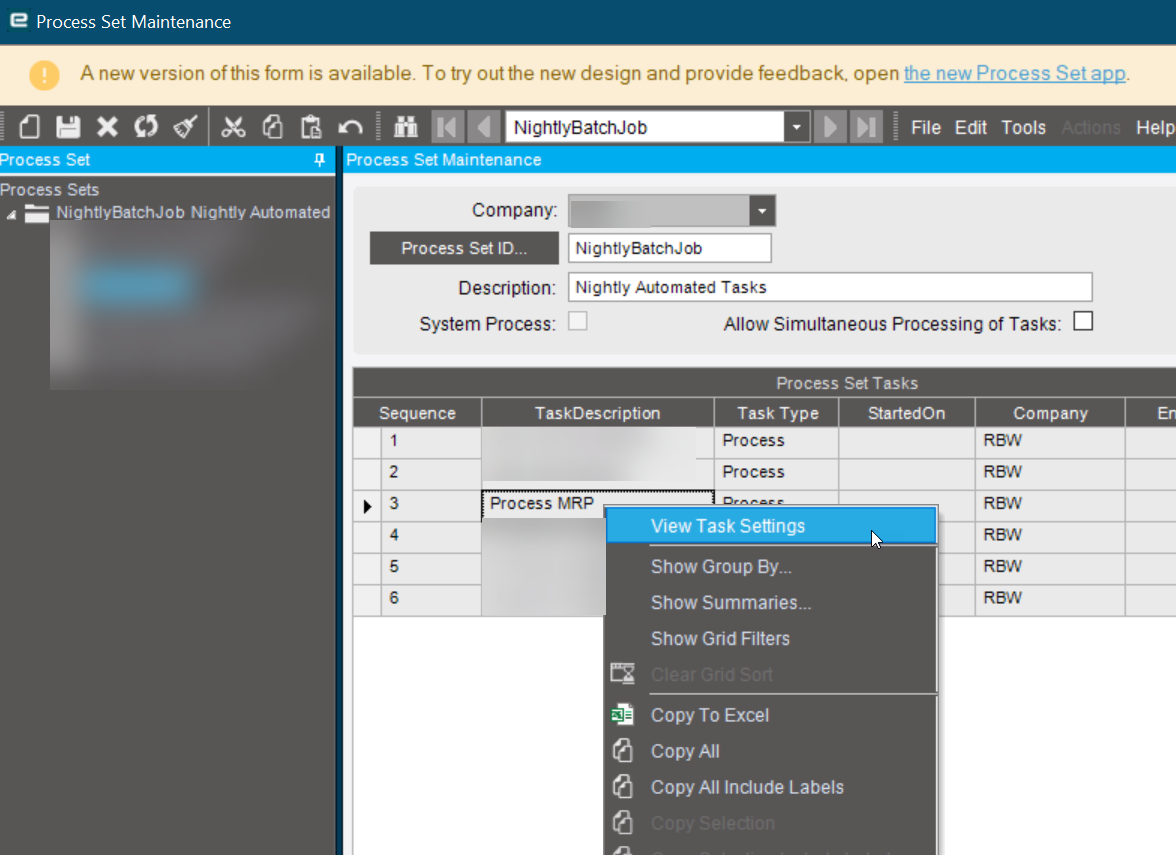Click the Epicor logo in the title bar
The height and width of the screenshot is (855, 1176).
pos(19,21)
